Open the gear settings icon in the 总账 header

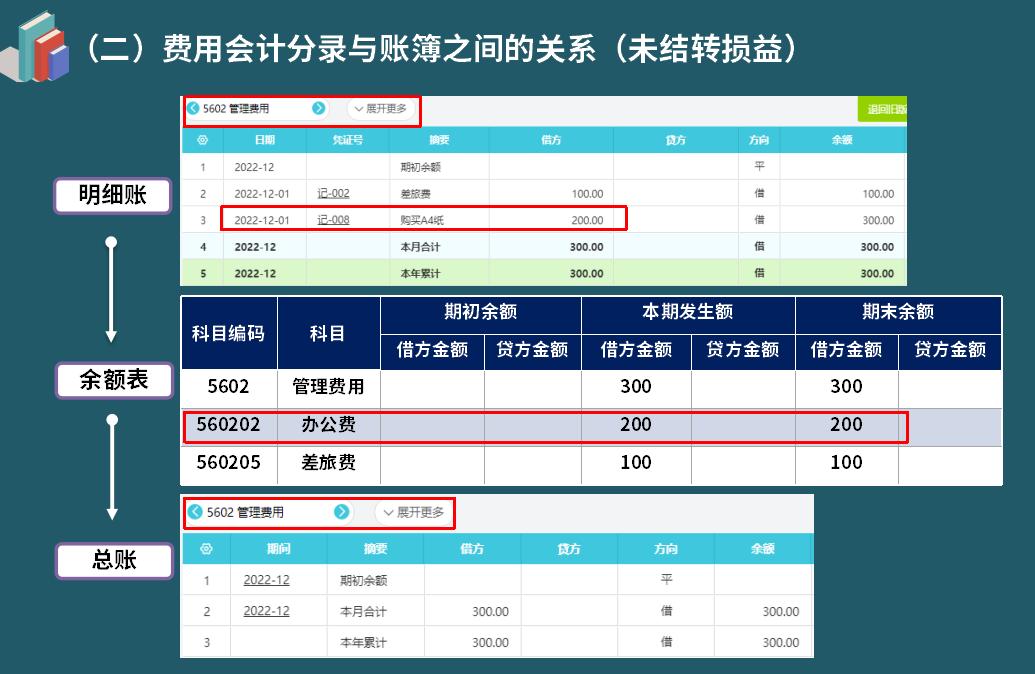coord(205,548)
